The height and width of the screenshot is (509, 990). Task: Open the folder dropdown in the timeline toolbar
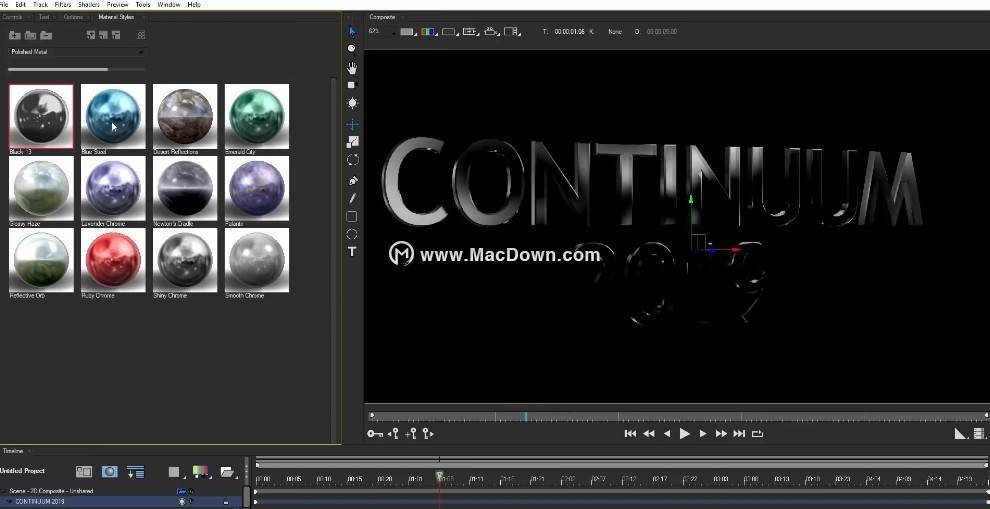click(227, 472)
